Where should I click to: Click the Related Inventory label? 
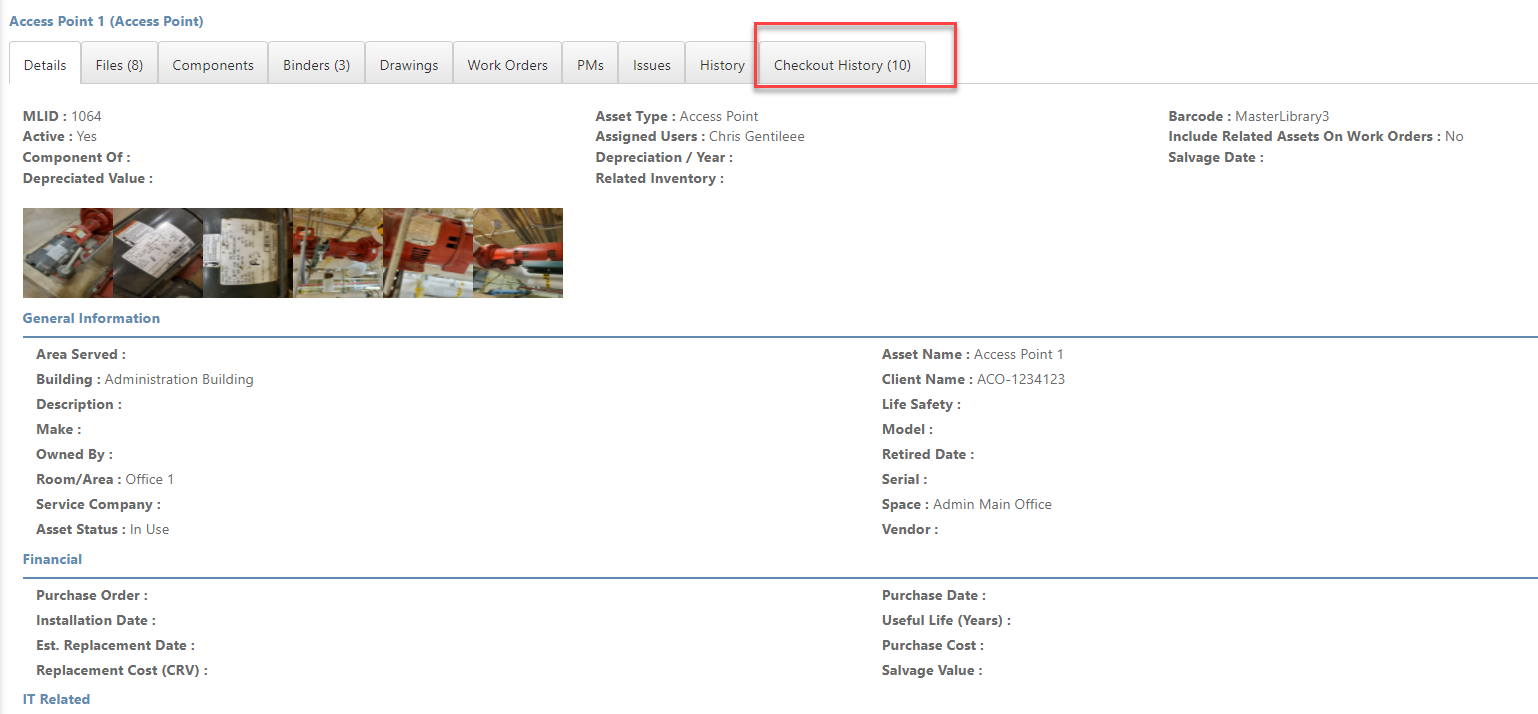(x=659, y=178)
